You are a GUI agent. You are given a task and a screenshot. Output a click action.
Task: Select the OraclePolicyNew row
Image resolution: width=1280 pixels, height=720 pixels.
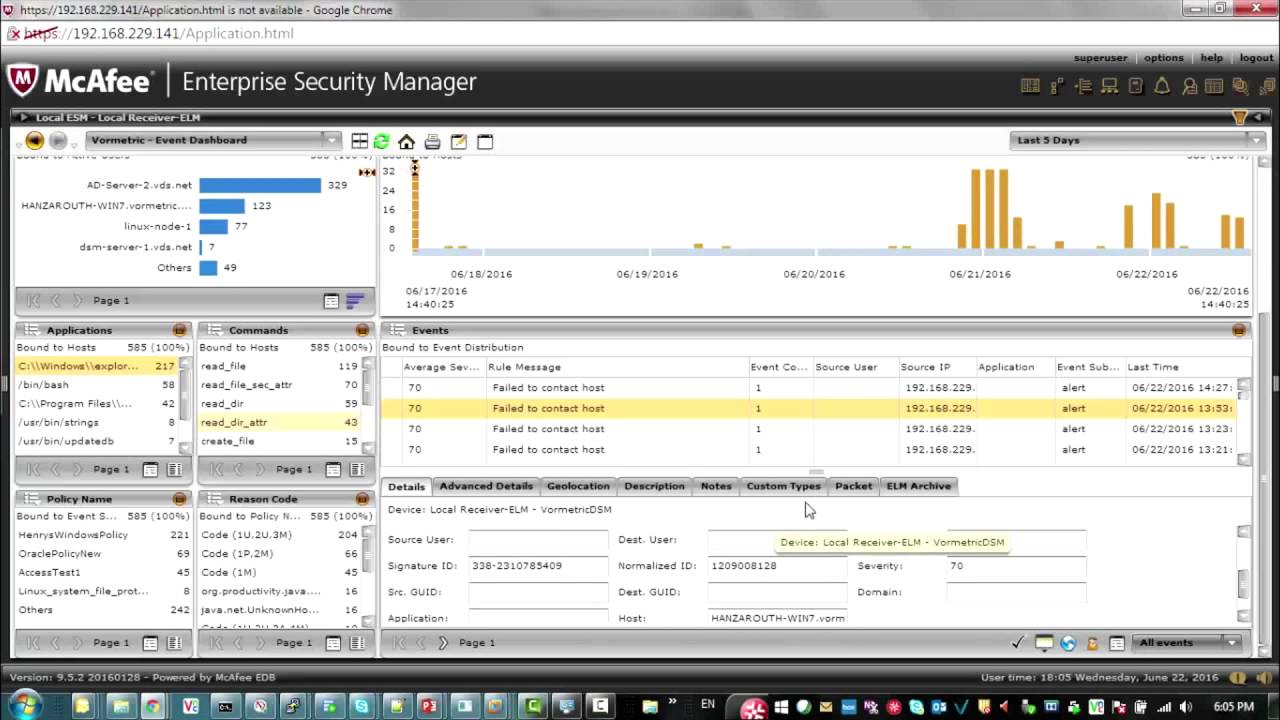[102, 554]
